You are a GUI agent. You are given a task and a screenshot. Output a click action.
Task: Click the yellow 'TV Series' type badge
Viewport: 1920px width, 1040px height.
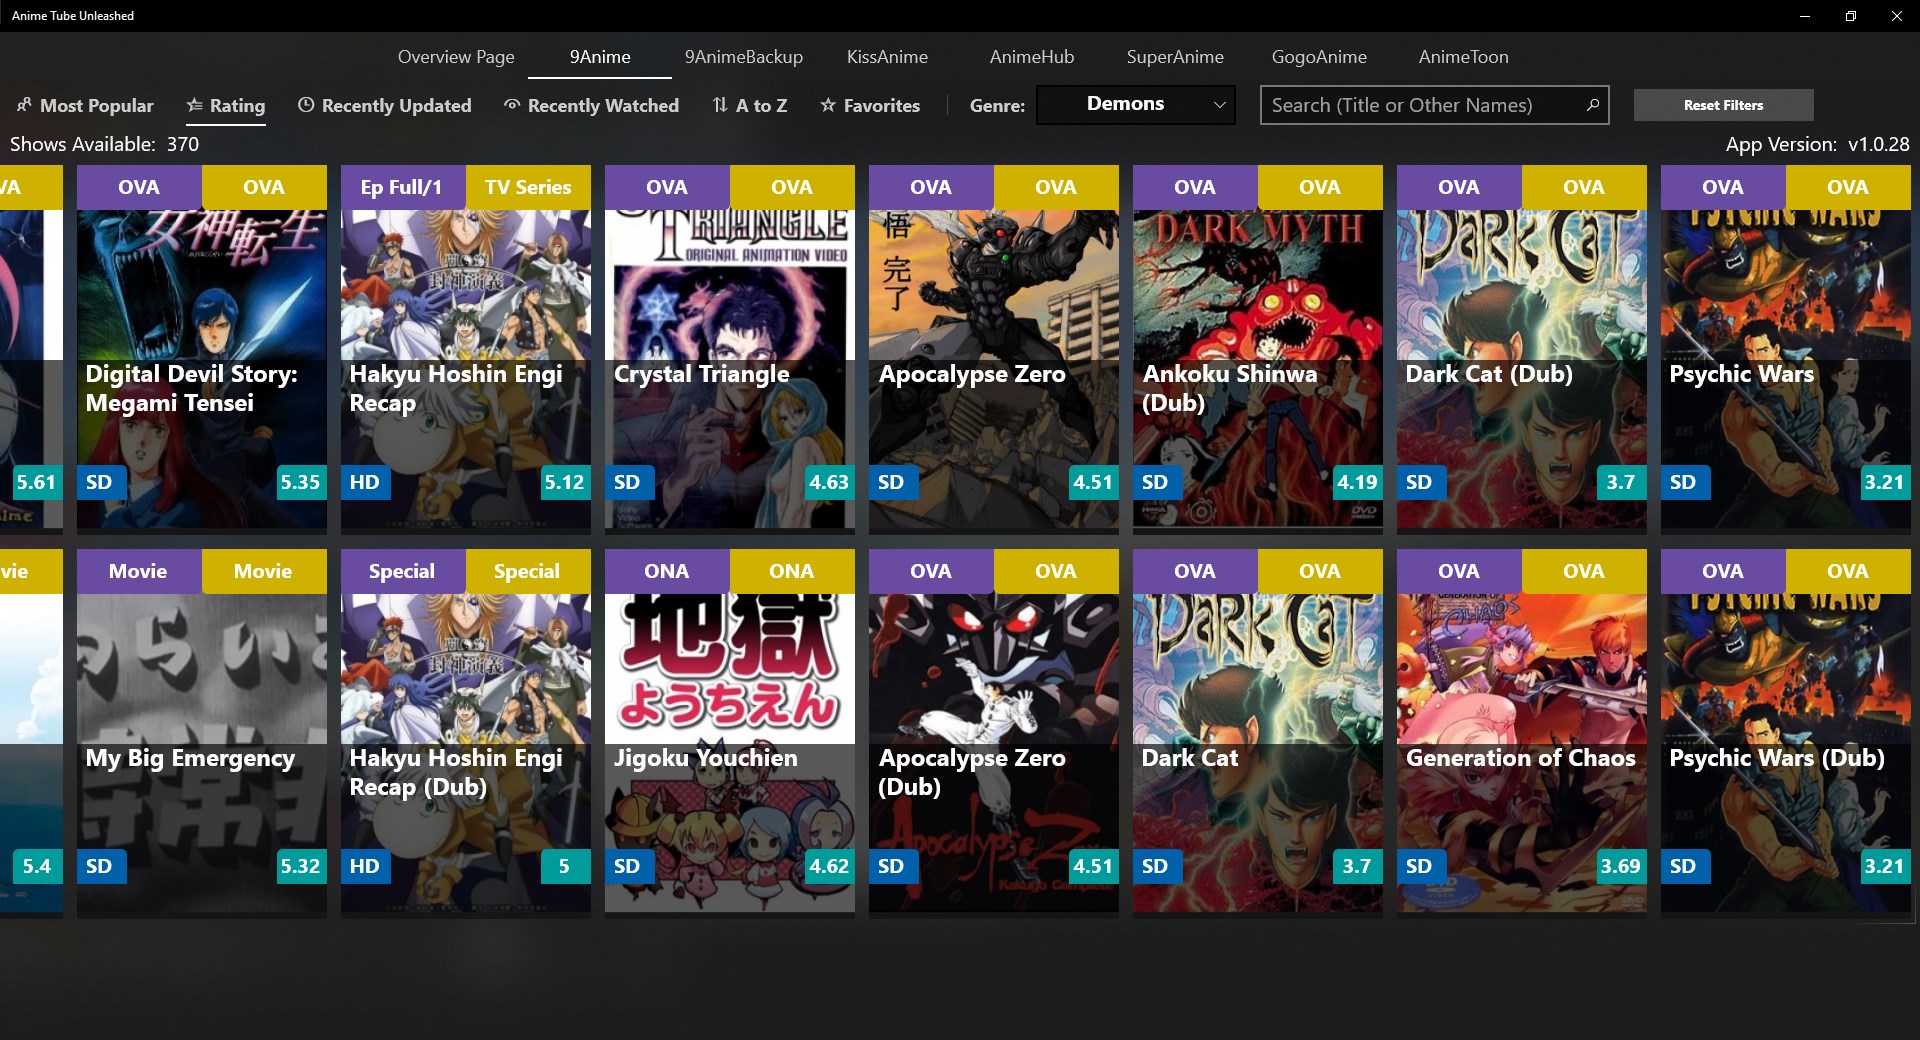[x=528, y=188]
